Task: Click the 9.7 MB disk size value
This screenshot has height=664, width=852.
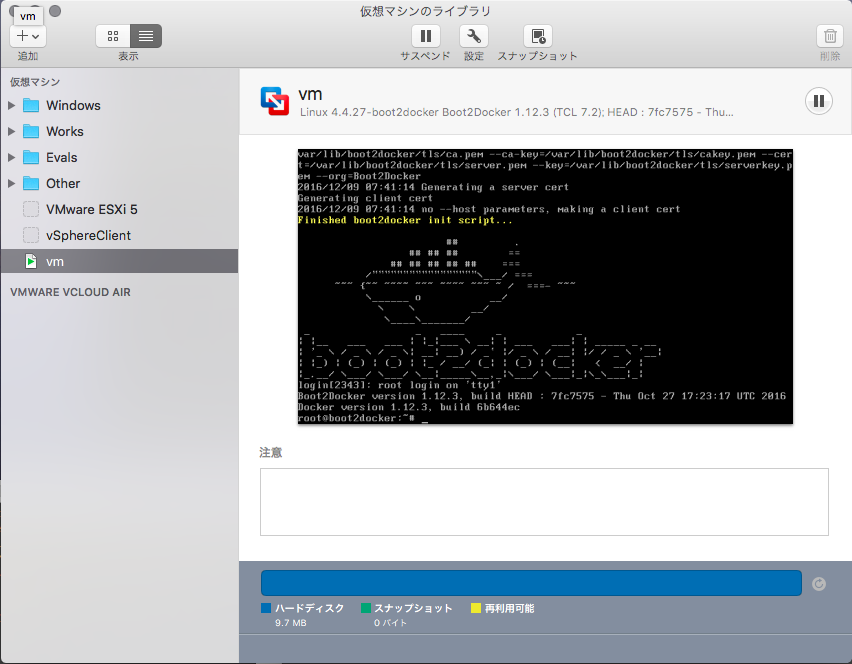Action: (291, 623)
